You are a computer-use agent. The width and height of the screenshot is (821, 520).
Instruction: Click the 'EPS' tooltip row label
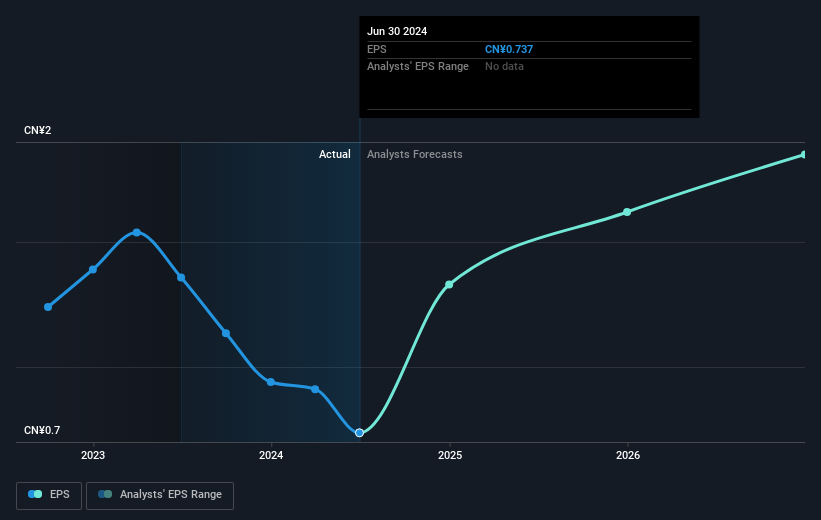tap(376, 49)
